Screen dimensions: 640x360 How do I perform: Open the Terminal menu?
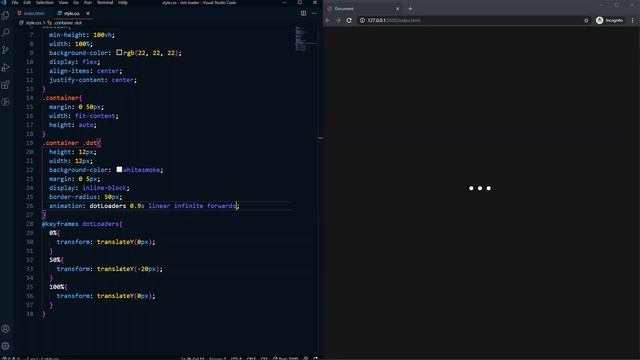(105, 2)
